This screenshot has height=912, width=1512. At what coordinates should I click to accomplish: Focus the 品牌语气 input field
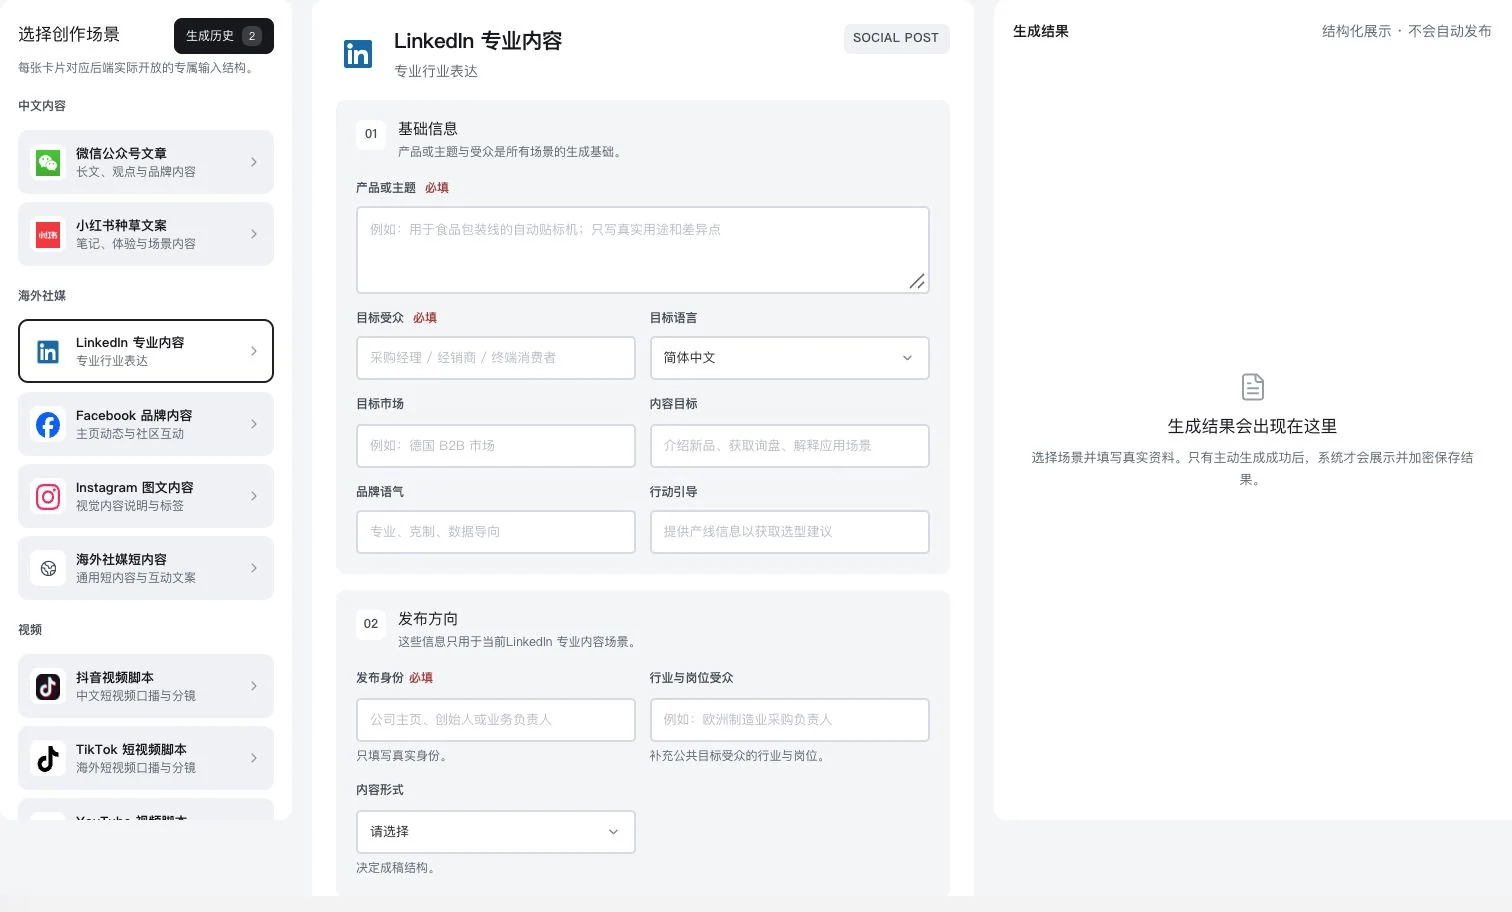pyautogui.click(x=496, y=532)
